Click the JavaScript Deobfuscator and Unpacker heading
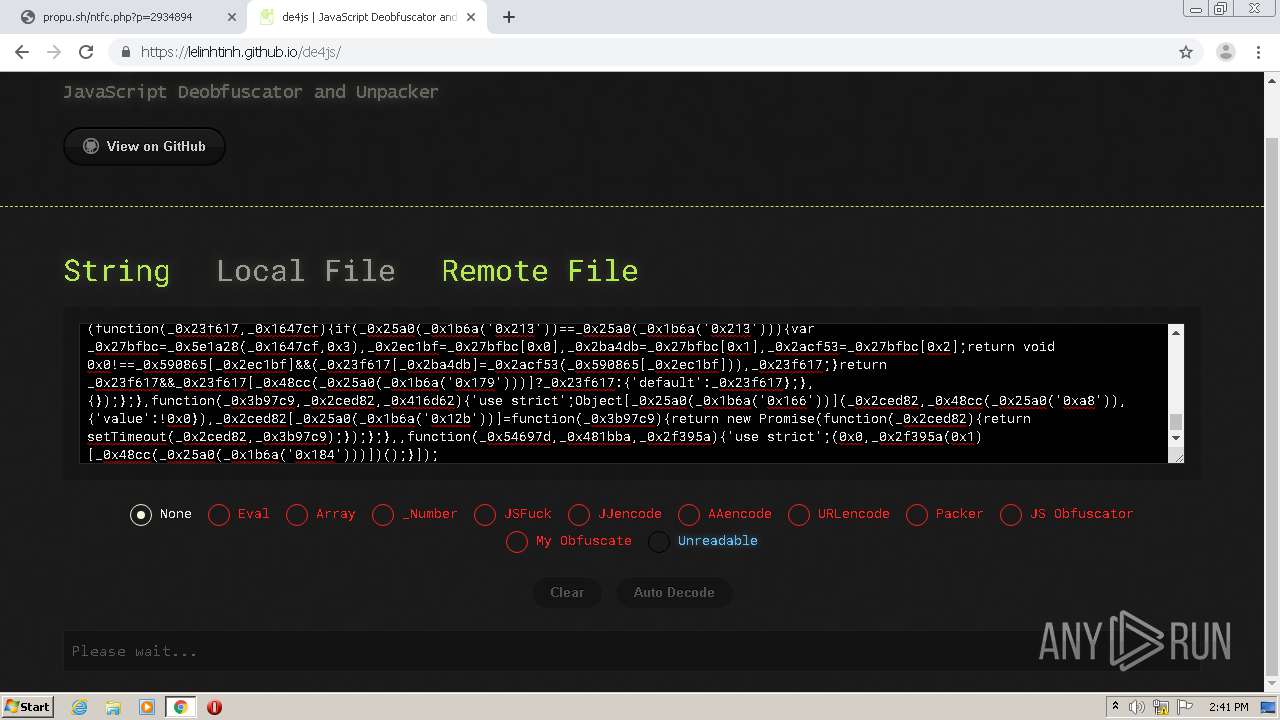1280x720 pixels. point(251,92)
